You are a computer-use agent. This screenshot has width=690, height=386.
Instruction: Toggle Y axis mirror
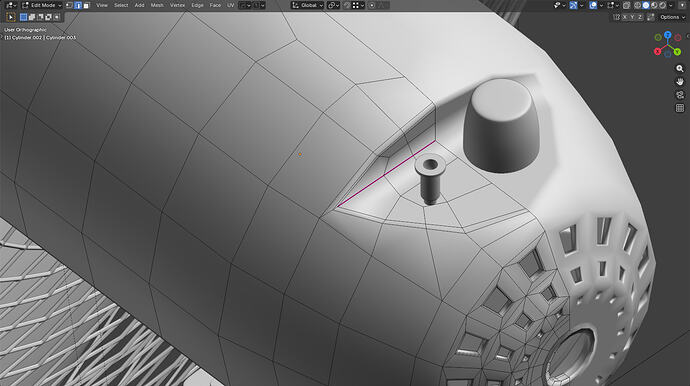[632, 17]
